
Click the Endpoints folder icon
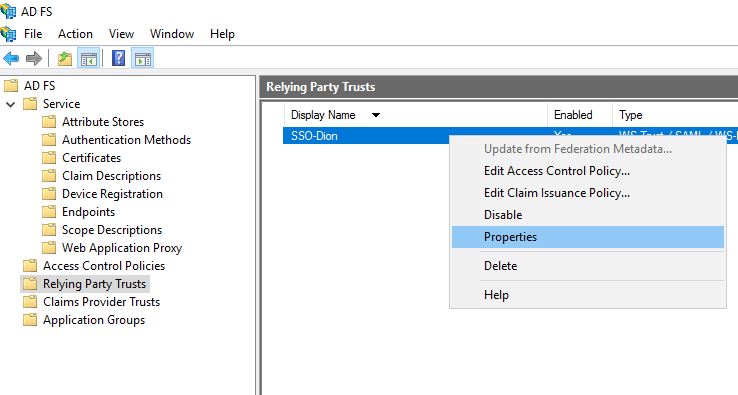coord(49,212)
